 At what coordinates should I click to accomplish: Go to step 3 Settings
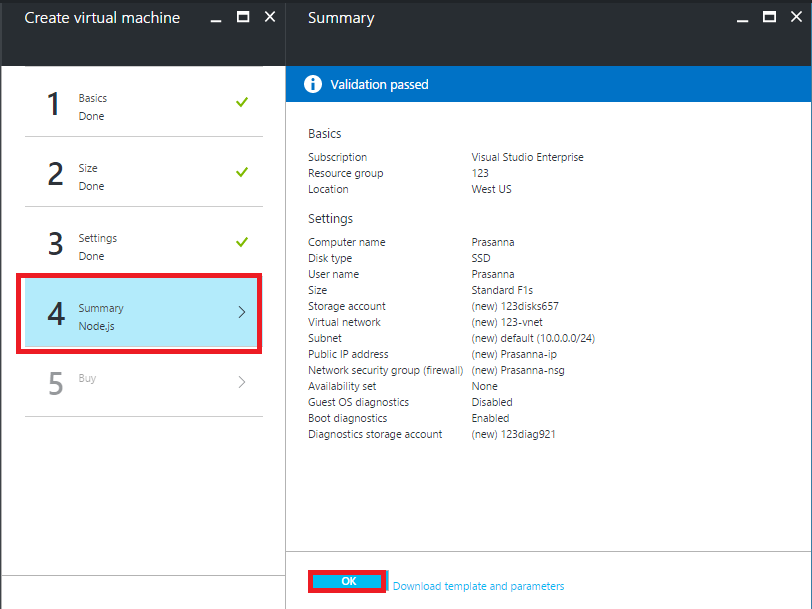click(x=140, y=242)
